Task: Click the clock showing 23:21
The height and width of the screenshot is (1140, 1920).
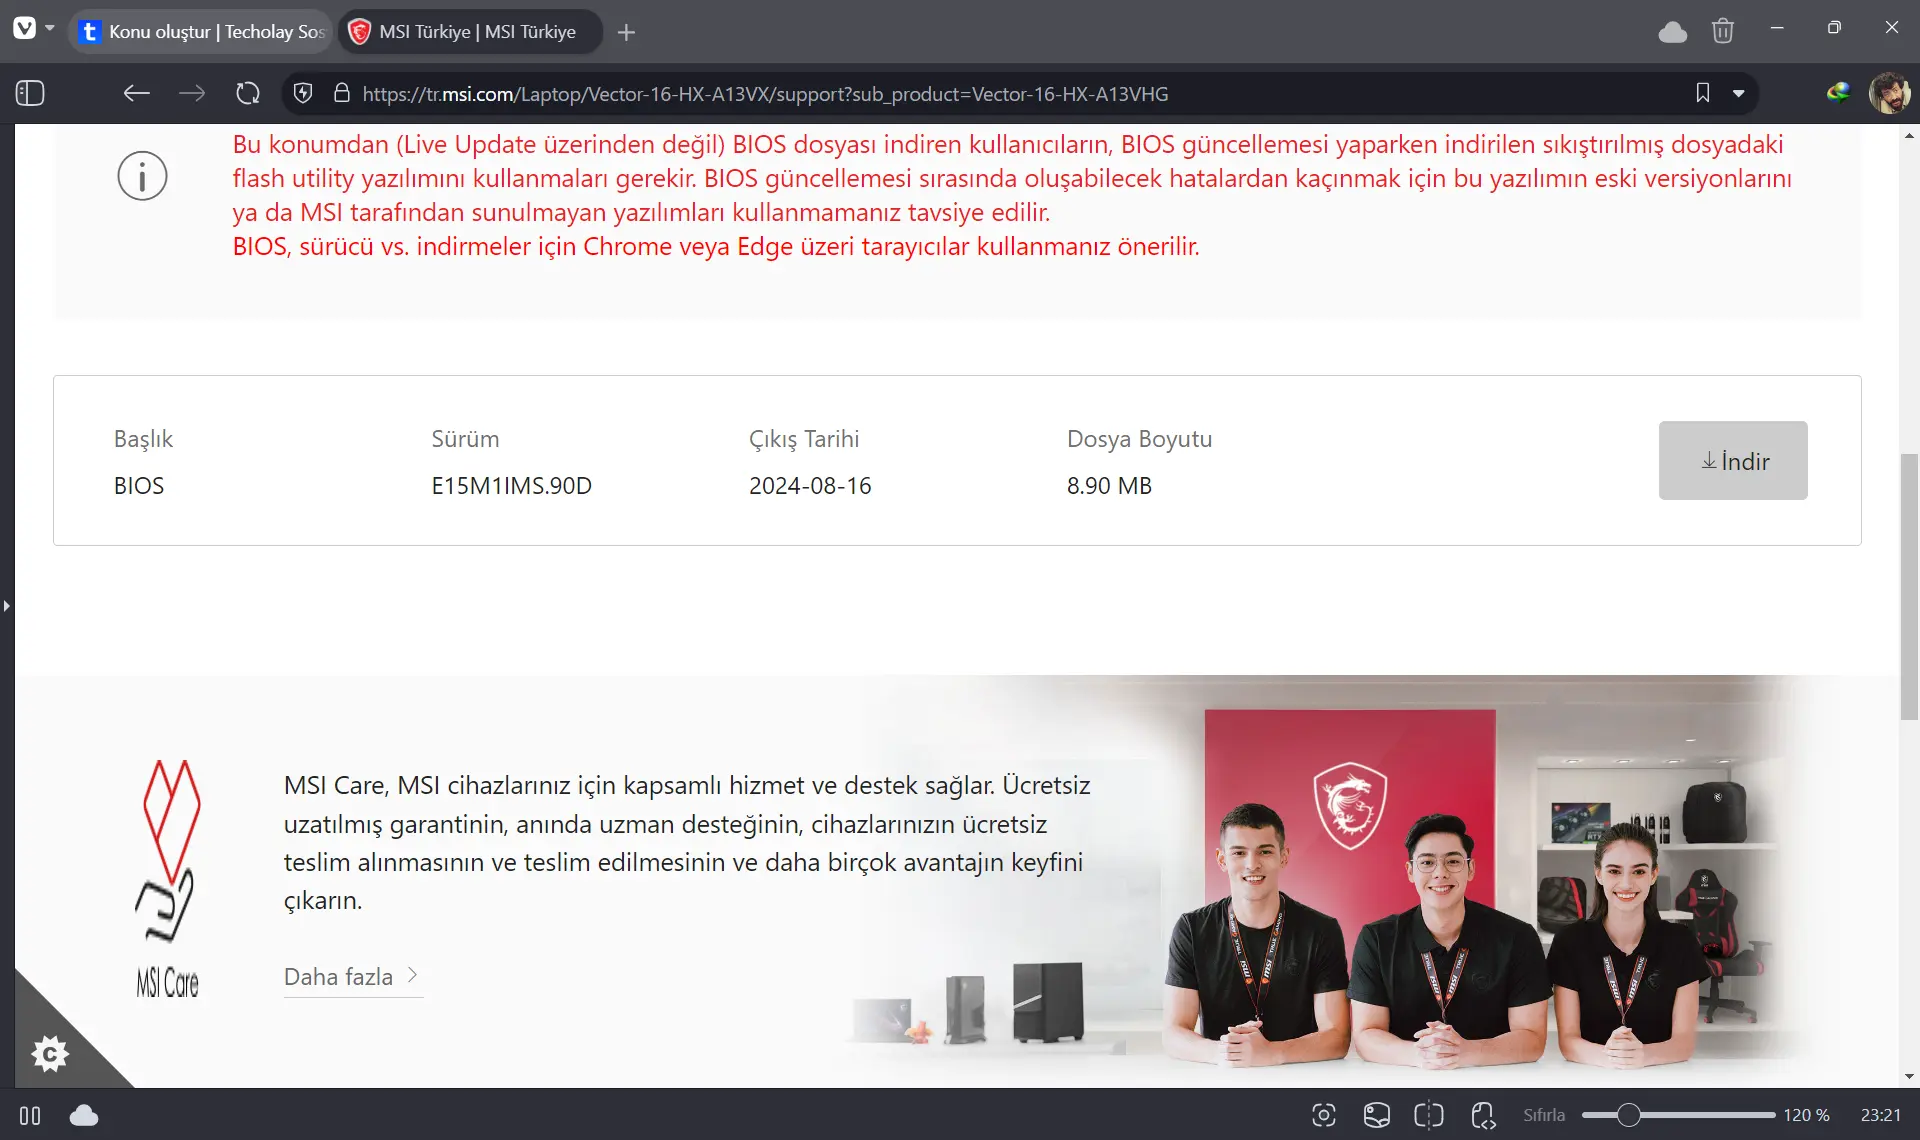Action: click(1881, 1115)
